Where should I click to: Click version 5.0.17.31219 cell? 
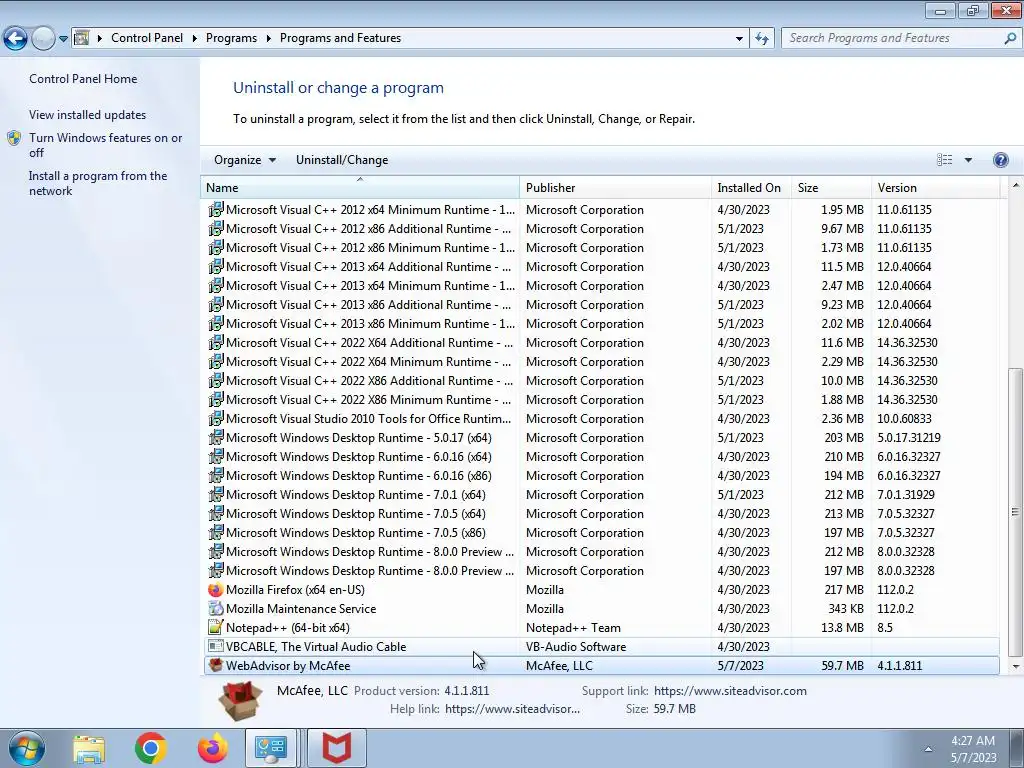click(x=909, y=438)
